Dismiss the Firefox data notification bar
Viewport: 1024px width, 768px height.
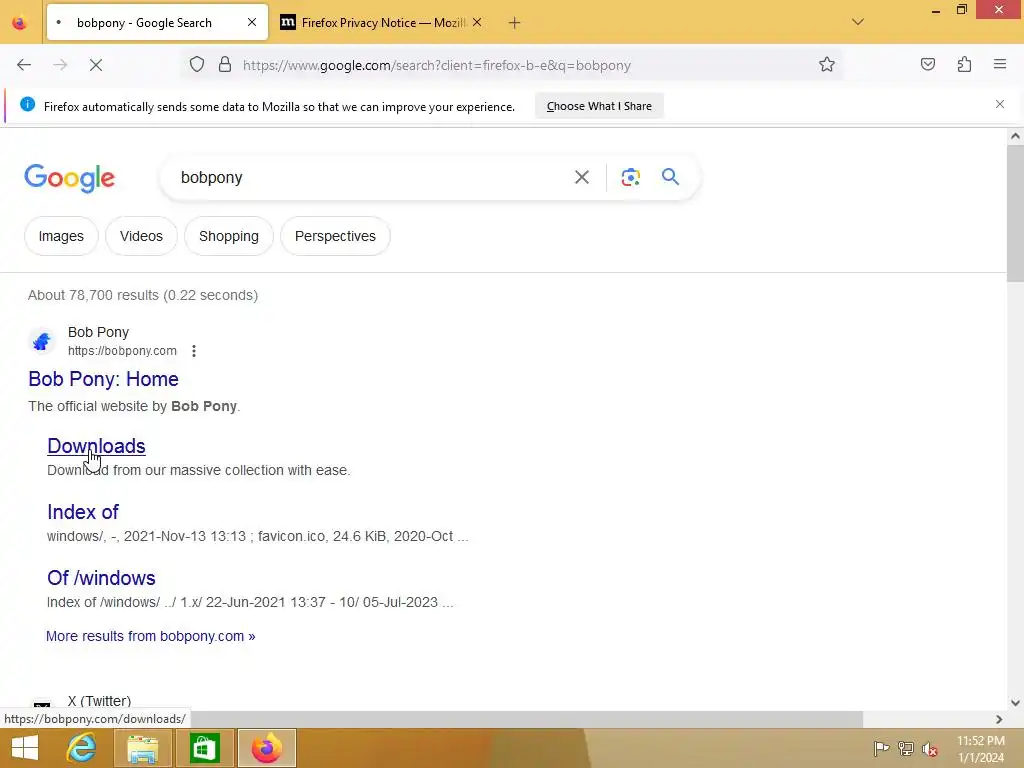tap(1000, 104)
